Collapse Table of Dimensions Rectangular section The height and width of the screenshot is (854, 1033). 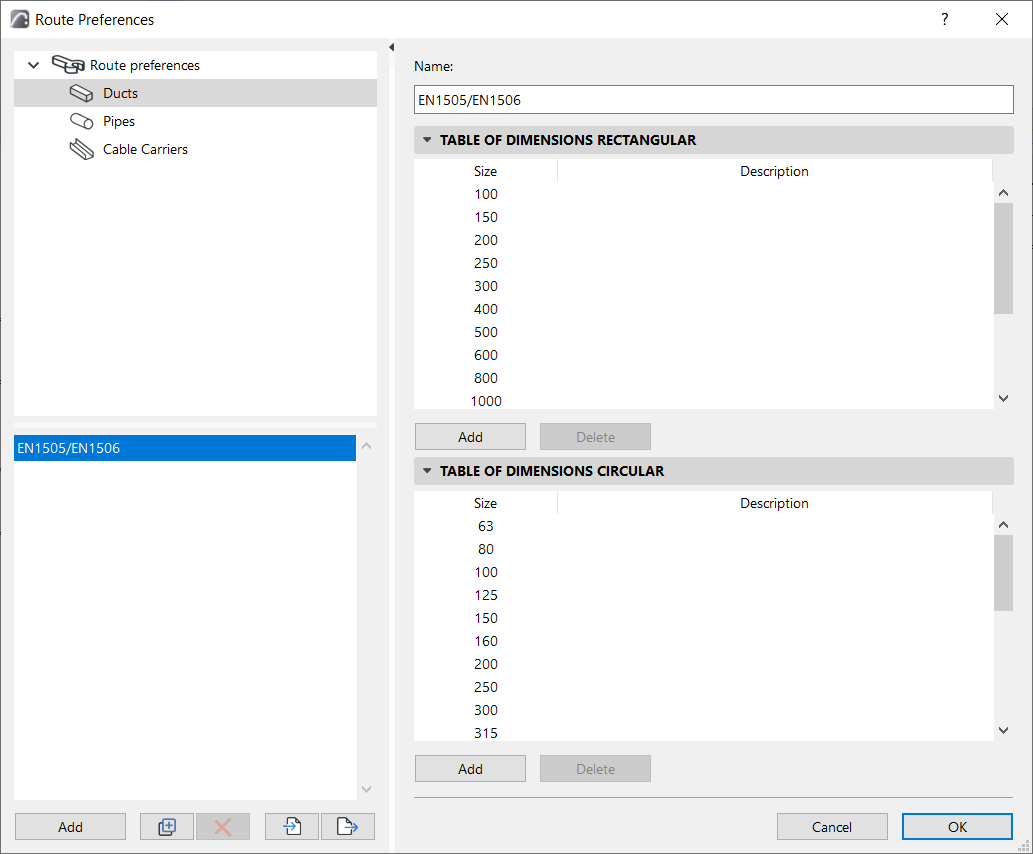point(427,140)
